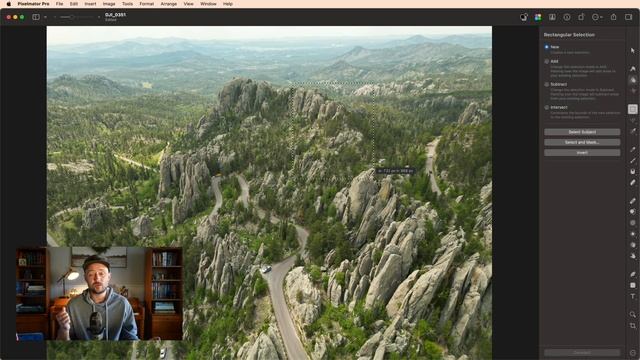This screenshot has height=360, width=640.
Task: Open the tool strip's bottom circular more icon
Action: pyautogui.click(x=633, y=353)
